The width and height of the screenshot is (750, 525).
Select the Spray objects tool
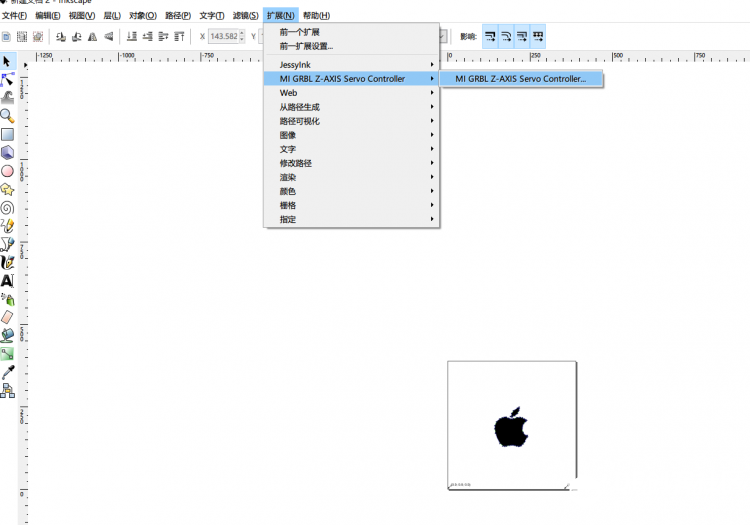click(x=7, y=299)
